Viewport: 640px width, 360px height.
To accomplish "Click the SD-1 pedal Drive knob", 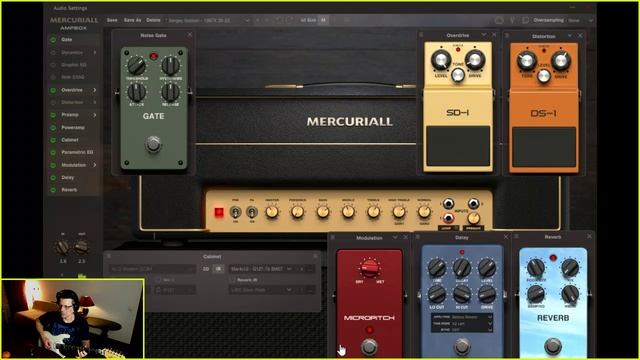I will click(x=475, y=60).
